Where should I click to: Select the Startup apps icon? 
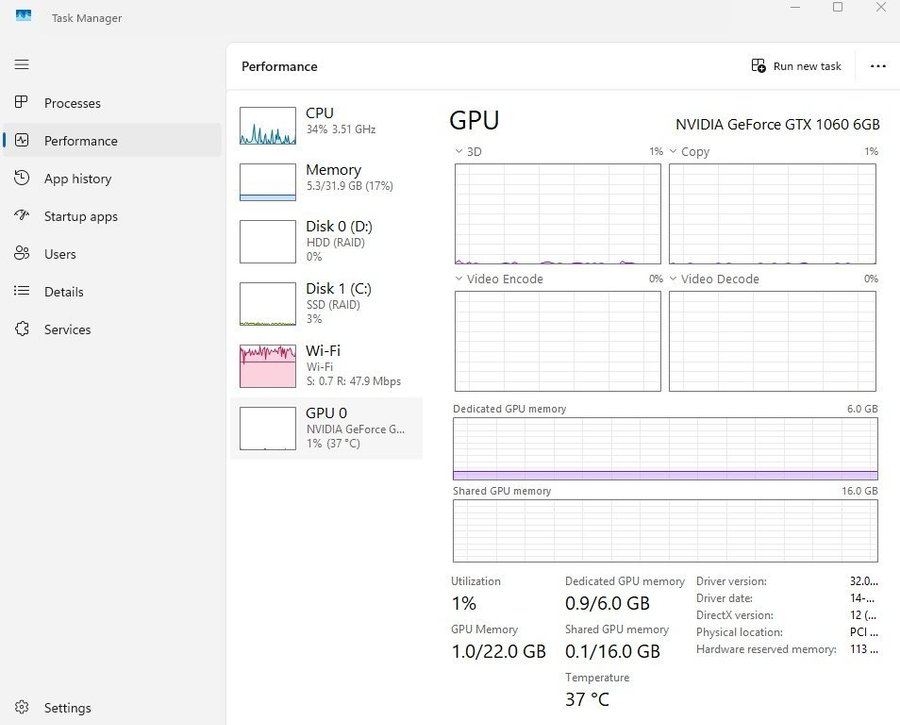[x=21, y=216]
